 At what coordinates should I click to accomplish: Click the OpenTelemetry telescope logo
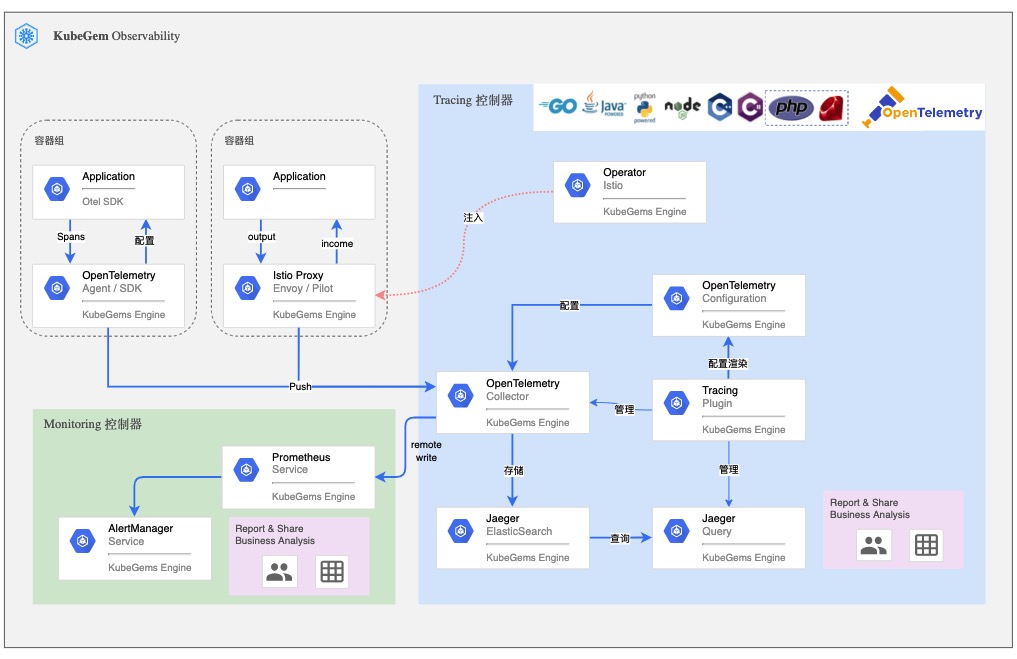(922, 108)
